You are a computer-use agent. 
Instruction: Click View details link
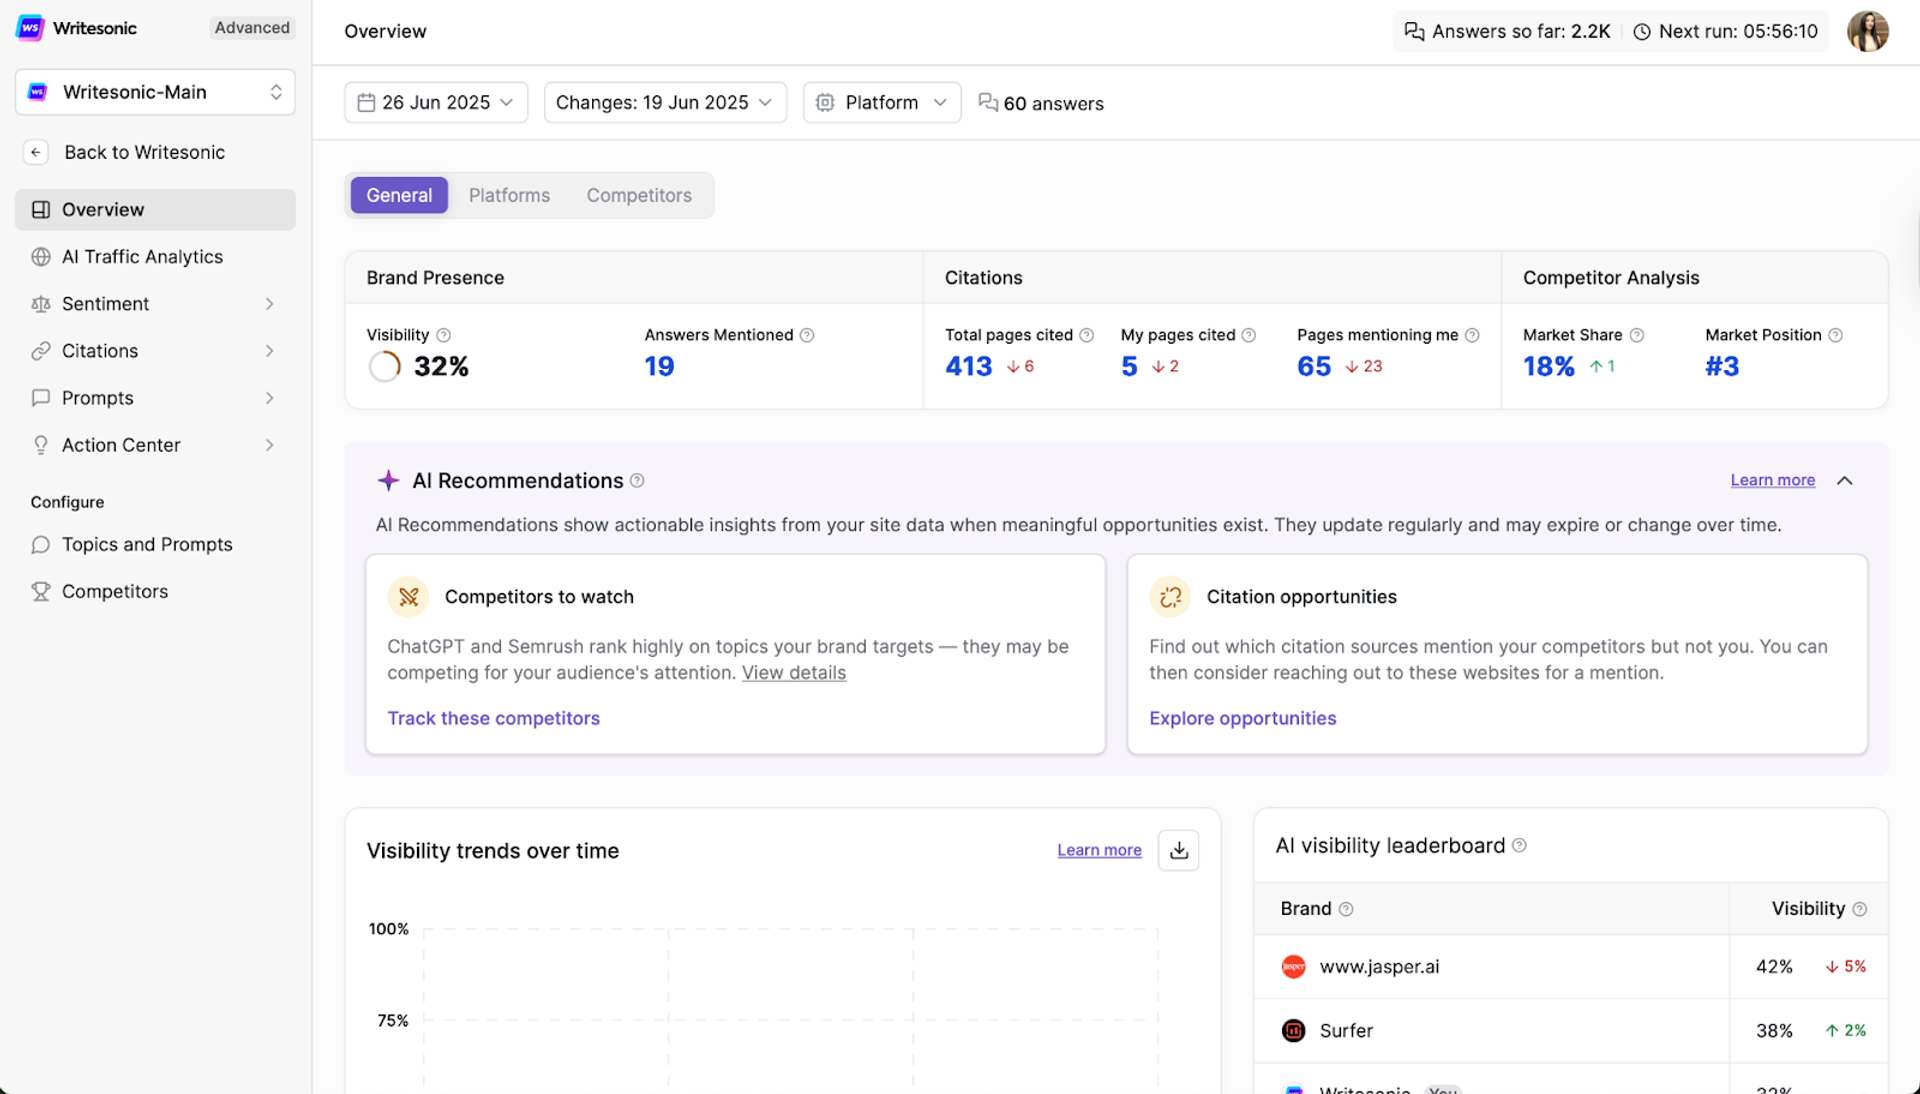tap(793, 673)
